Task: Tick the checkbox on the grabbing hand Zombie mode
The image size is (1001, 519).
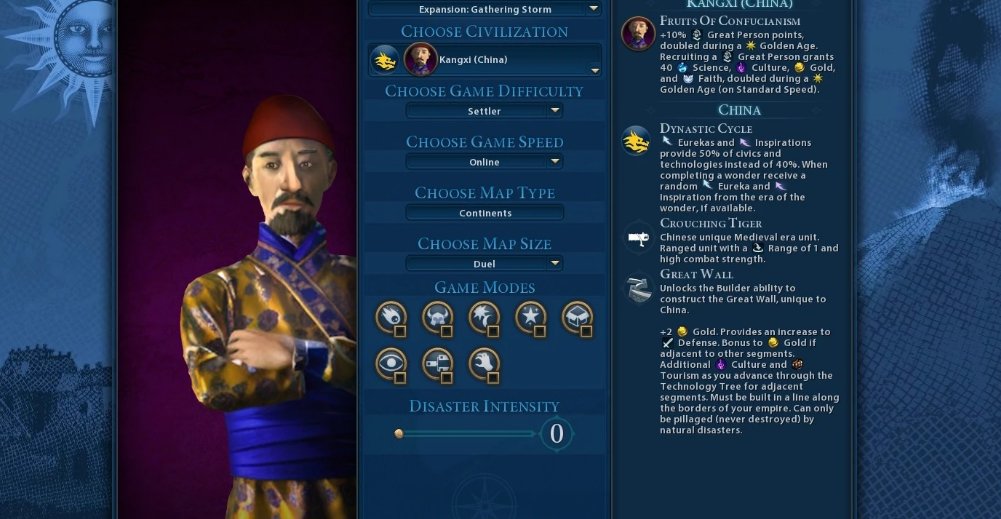Action: [493, 378]
